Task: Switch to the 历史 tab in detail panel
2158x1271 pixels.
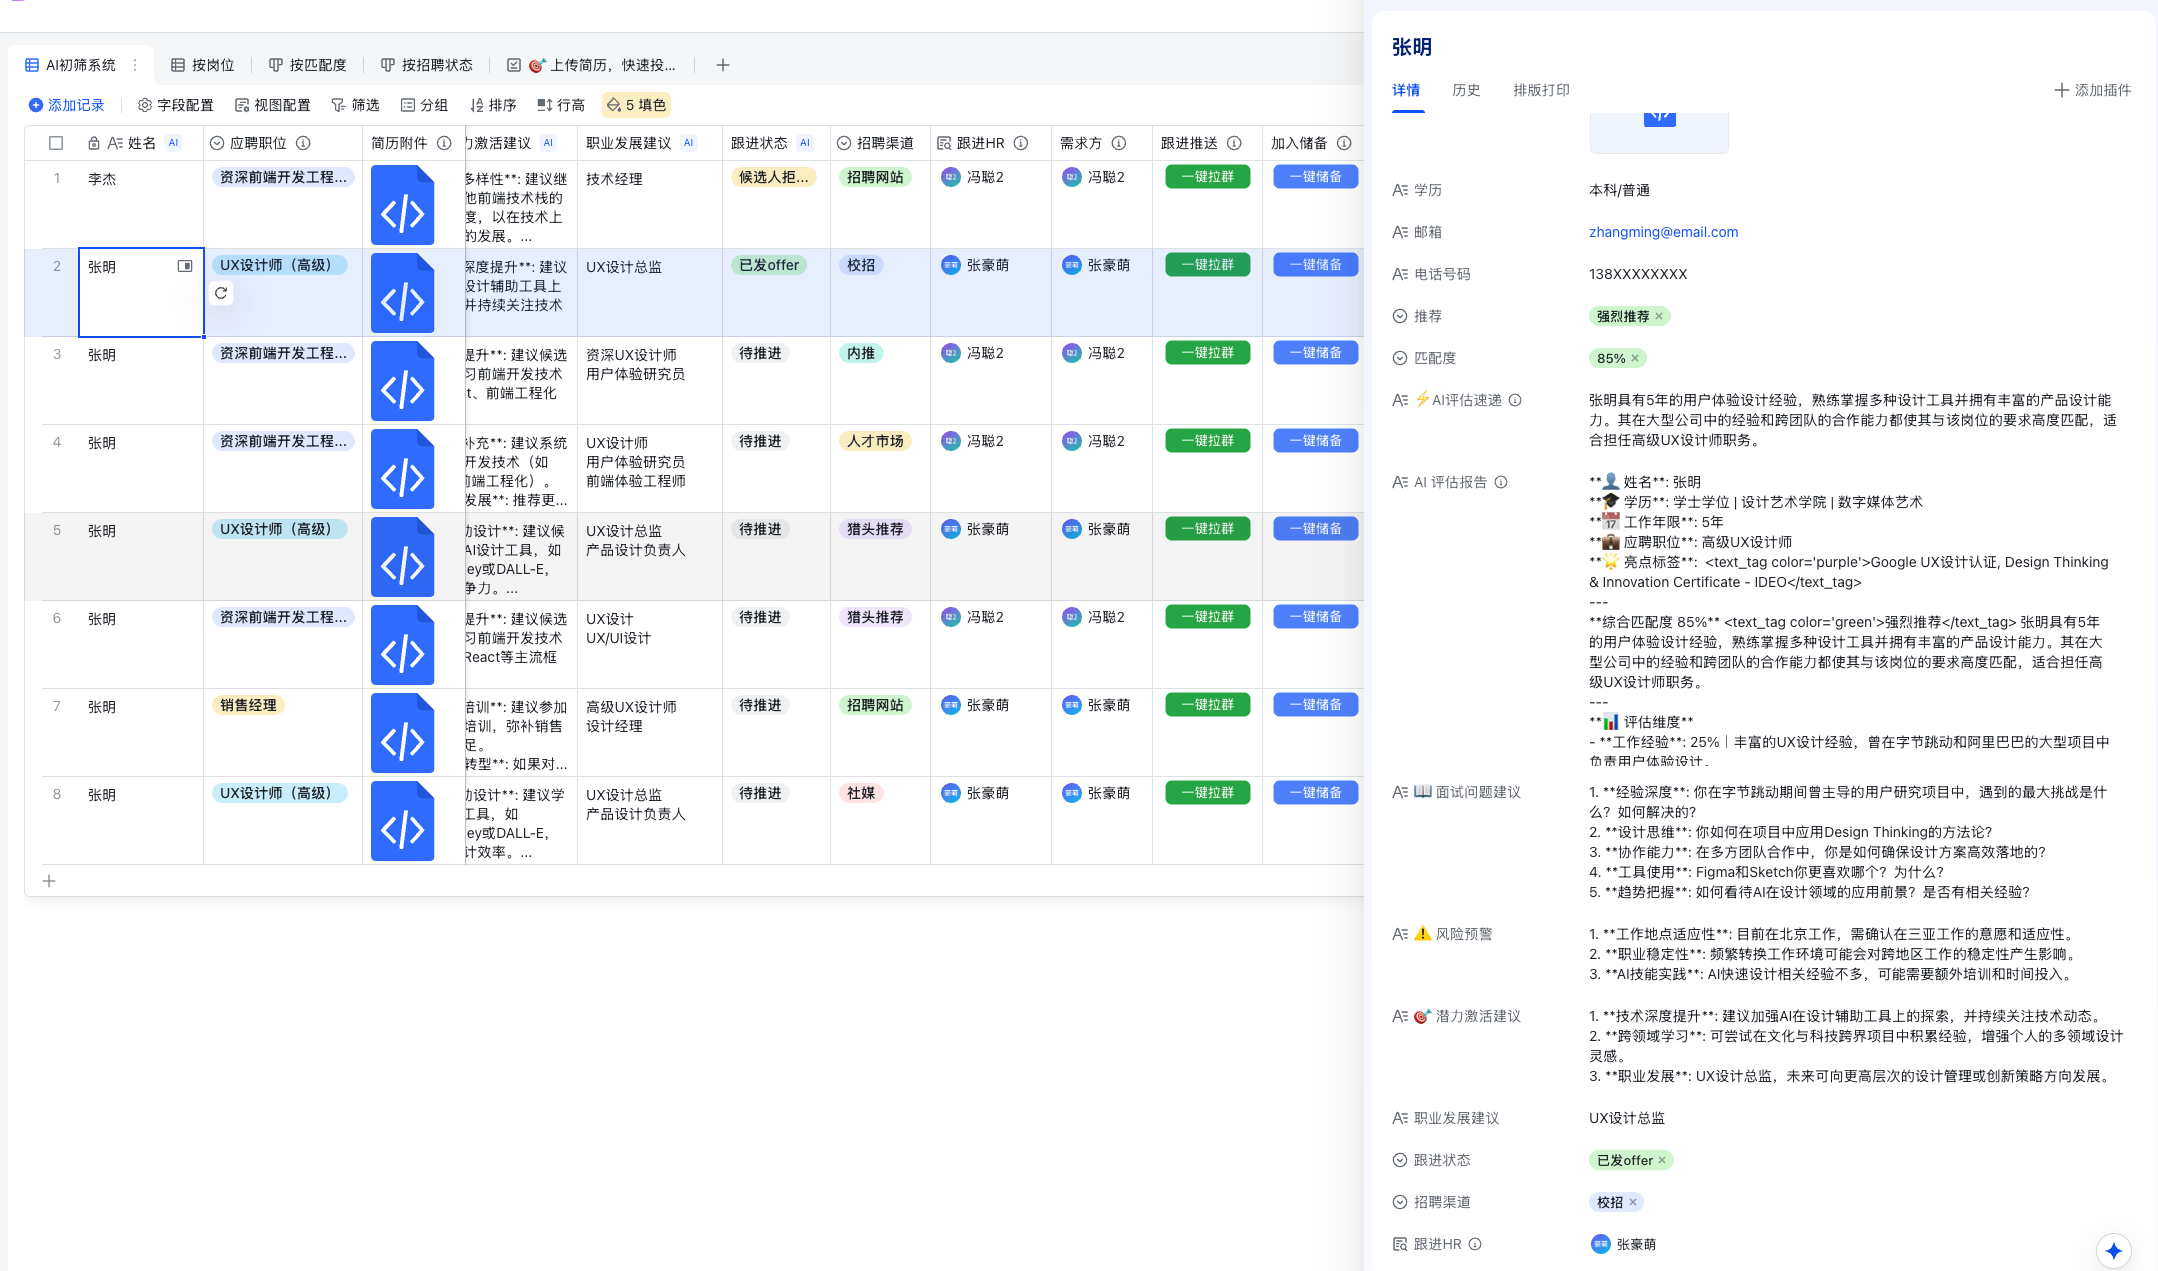Action: point(1466,89)
